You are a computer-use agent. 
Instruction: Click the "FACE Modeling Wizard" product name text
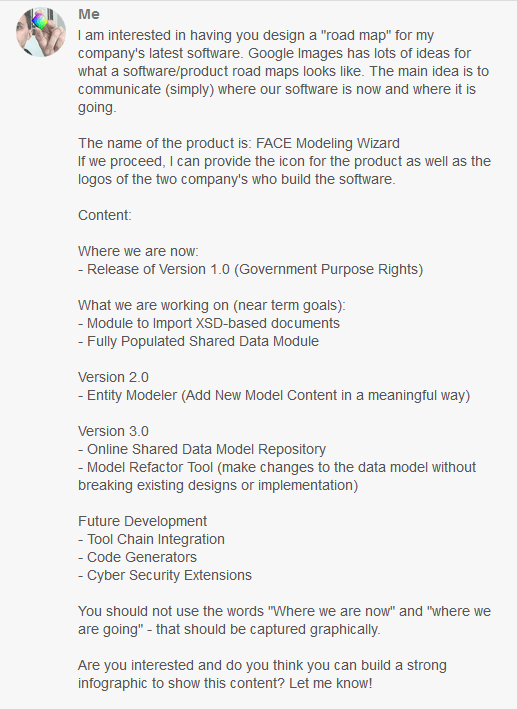(327, 143)
